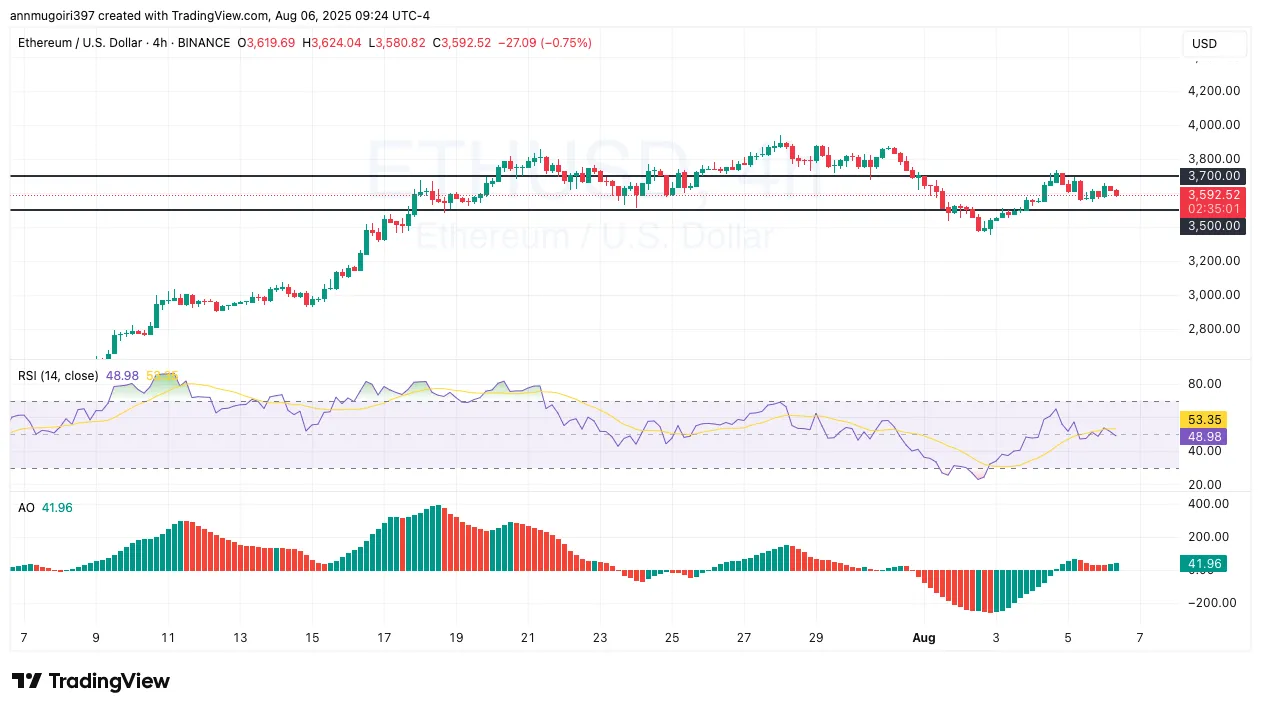Click the red 3,592.52 current price badge

[1213, 194]
